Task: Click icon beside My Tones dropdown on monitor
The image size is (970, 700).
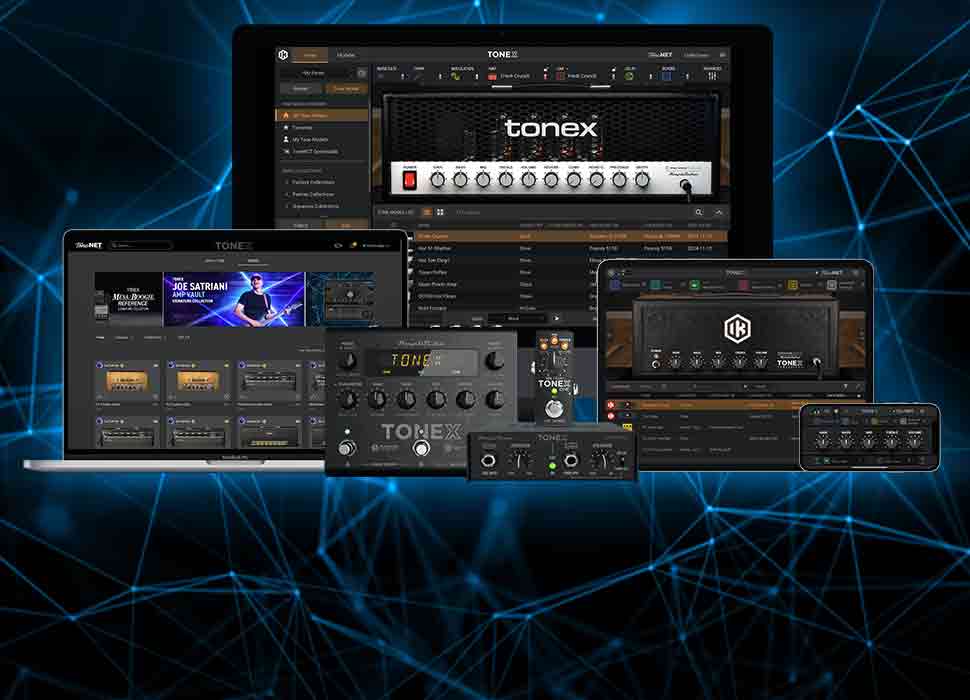Action: coord(362,73)
